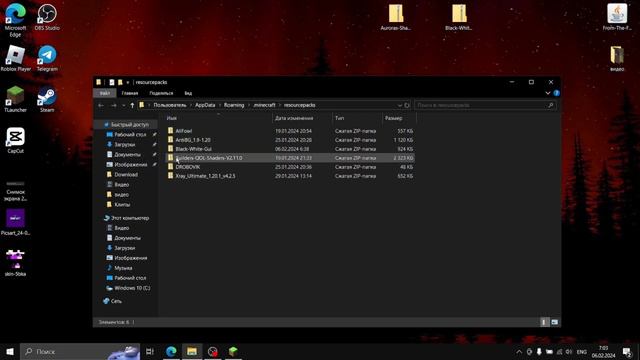Switch to details view layout icon
Screen dimensions: 640x360
[544, 322]
